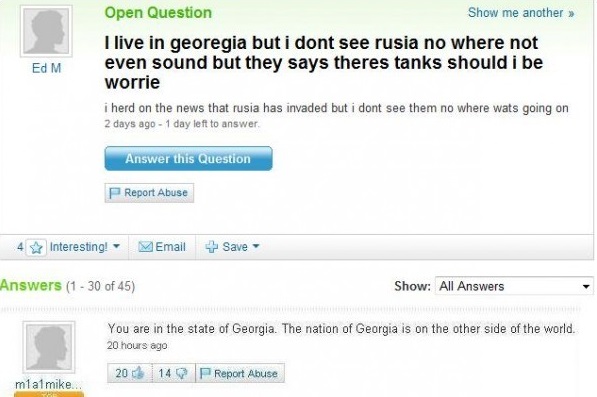The image size is (597, 397).
Task: Open Ed M's profile avatar
Action: click(x=46, y=31)
